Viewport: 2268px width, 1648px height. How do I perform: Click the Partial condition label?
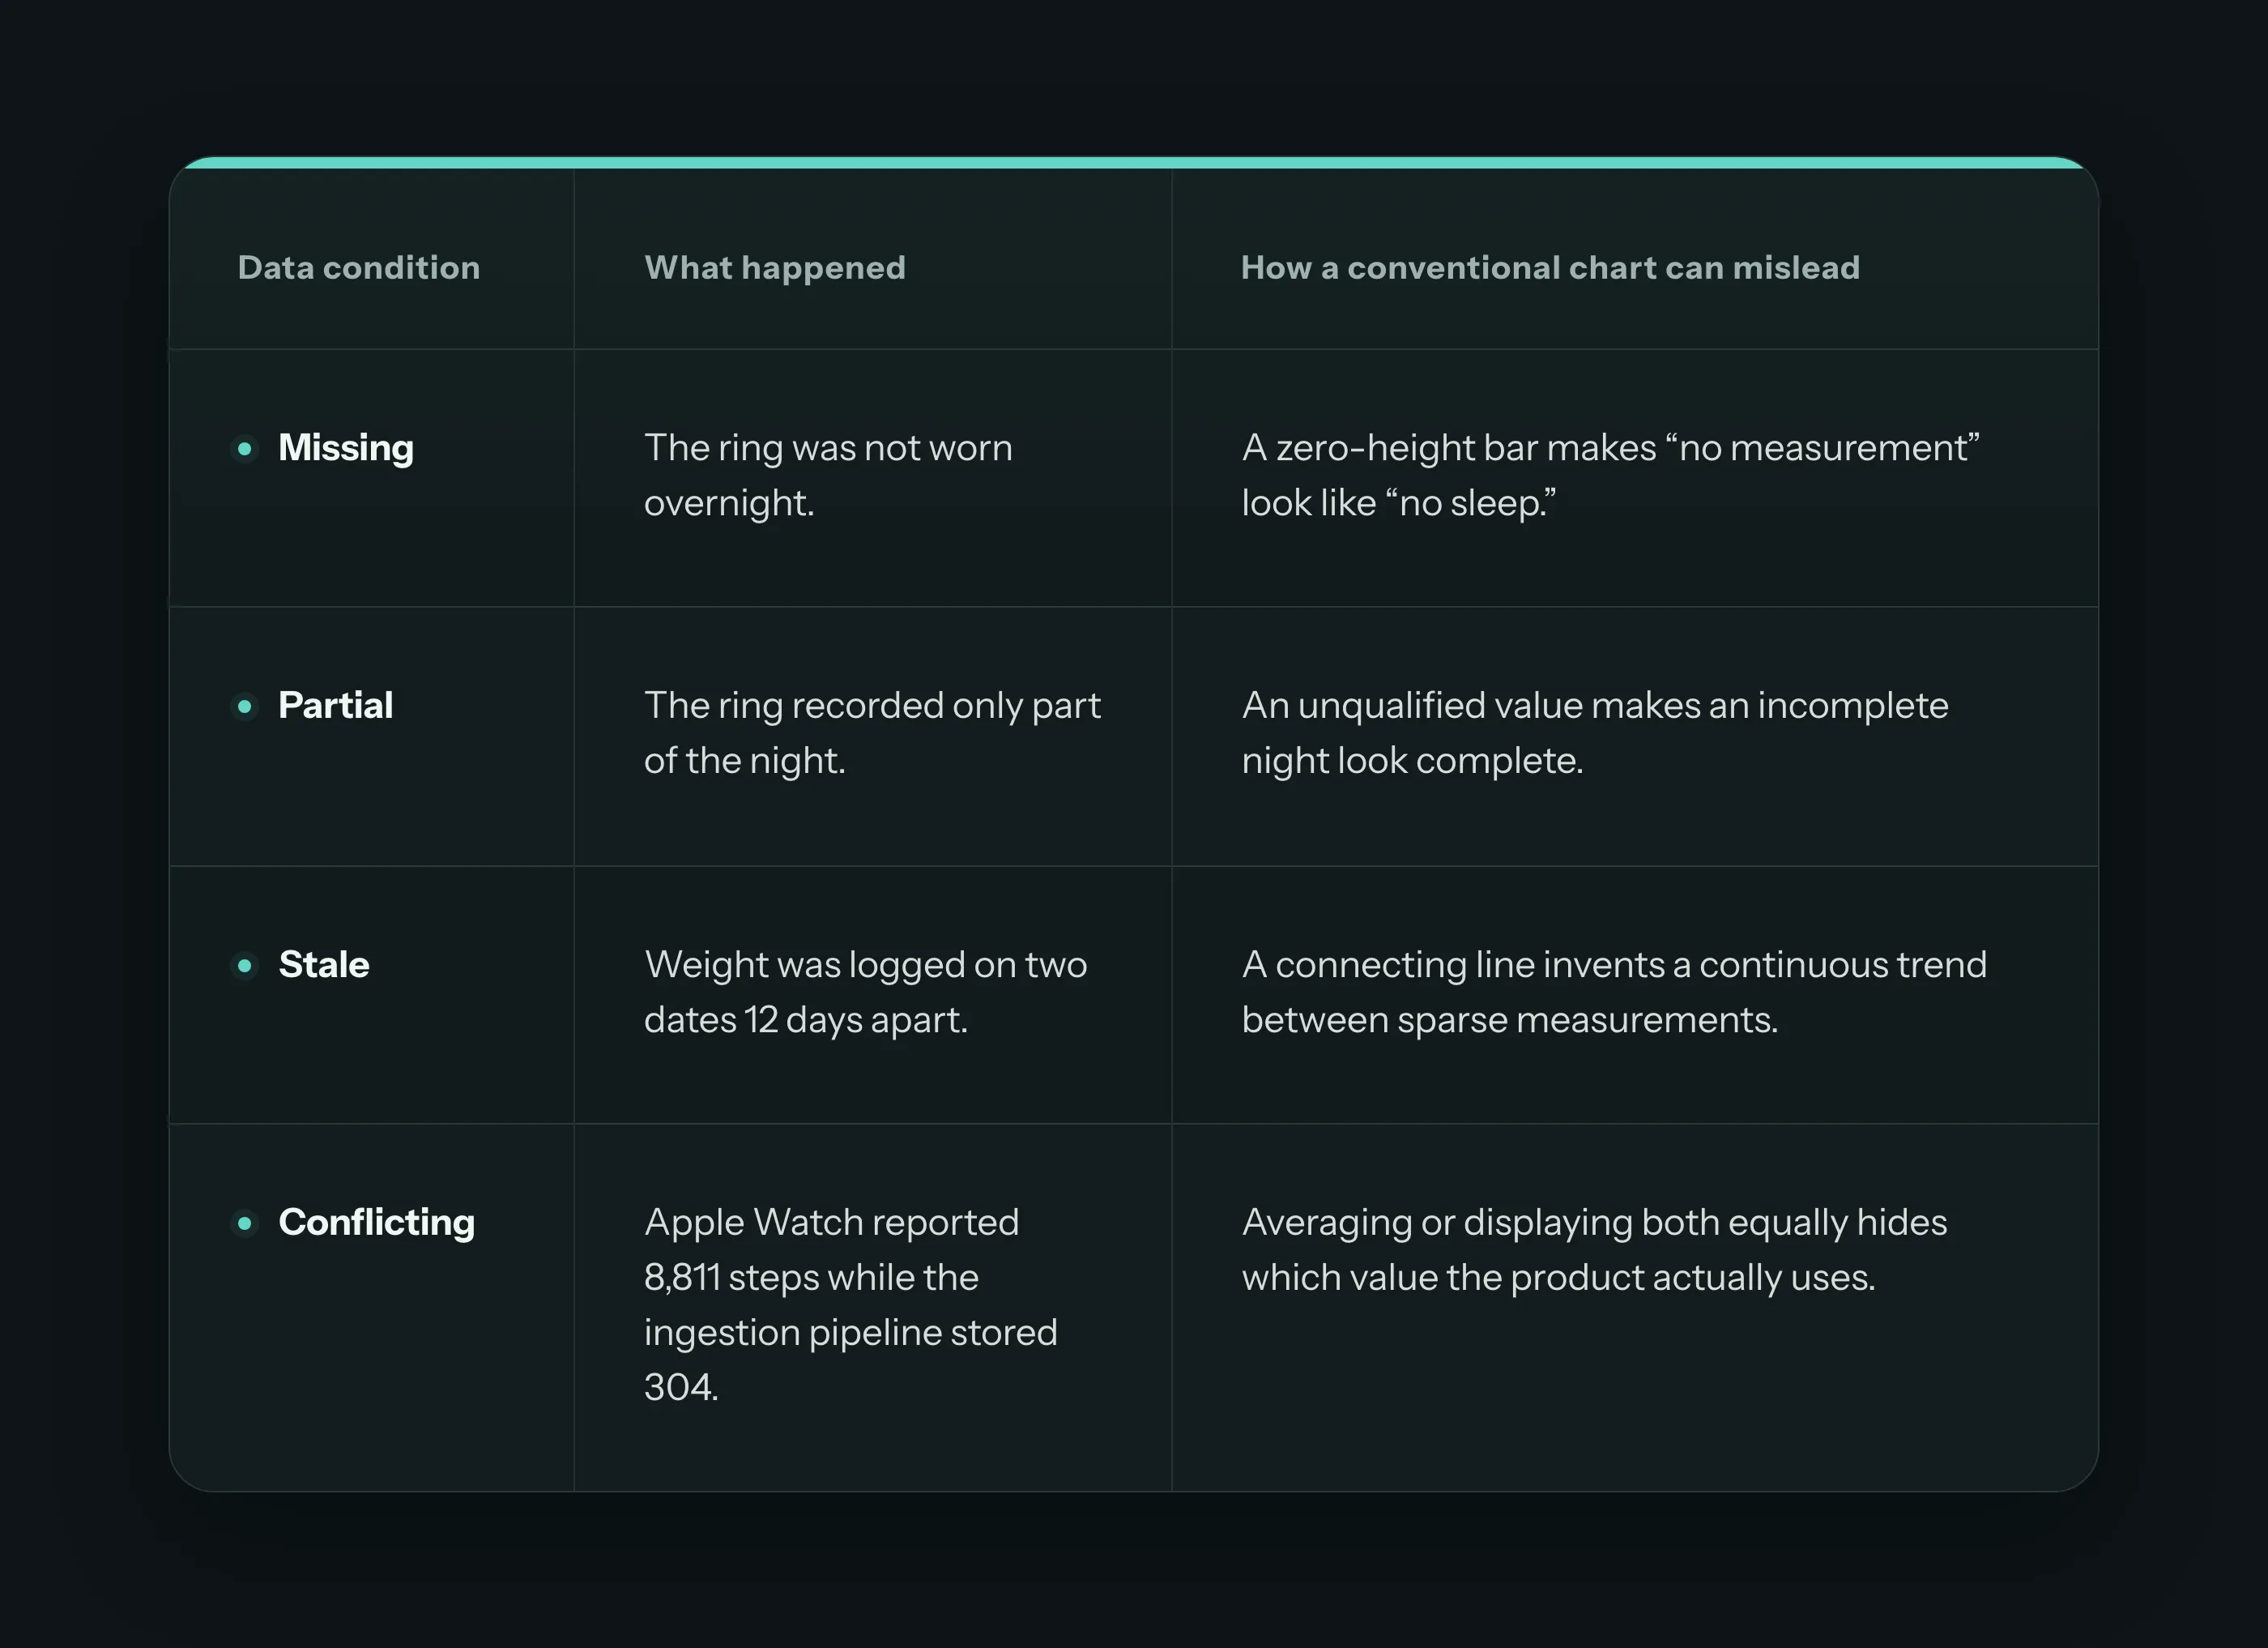tap(336, 706)
